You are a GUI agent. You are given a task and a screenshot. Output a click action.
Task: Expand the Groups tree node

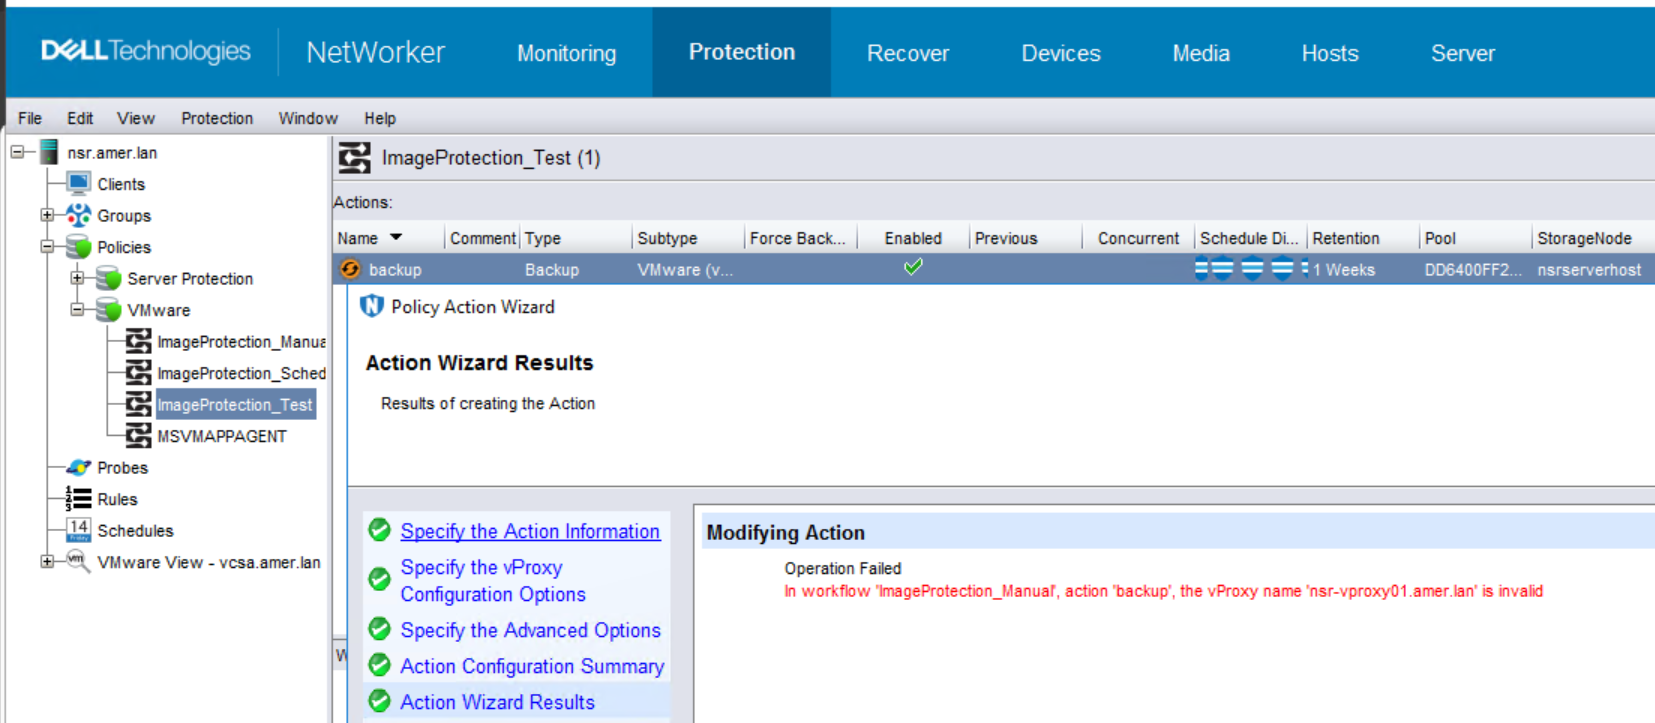click(x=47, y=215)
